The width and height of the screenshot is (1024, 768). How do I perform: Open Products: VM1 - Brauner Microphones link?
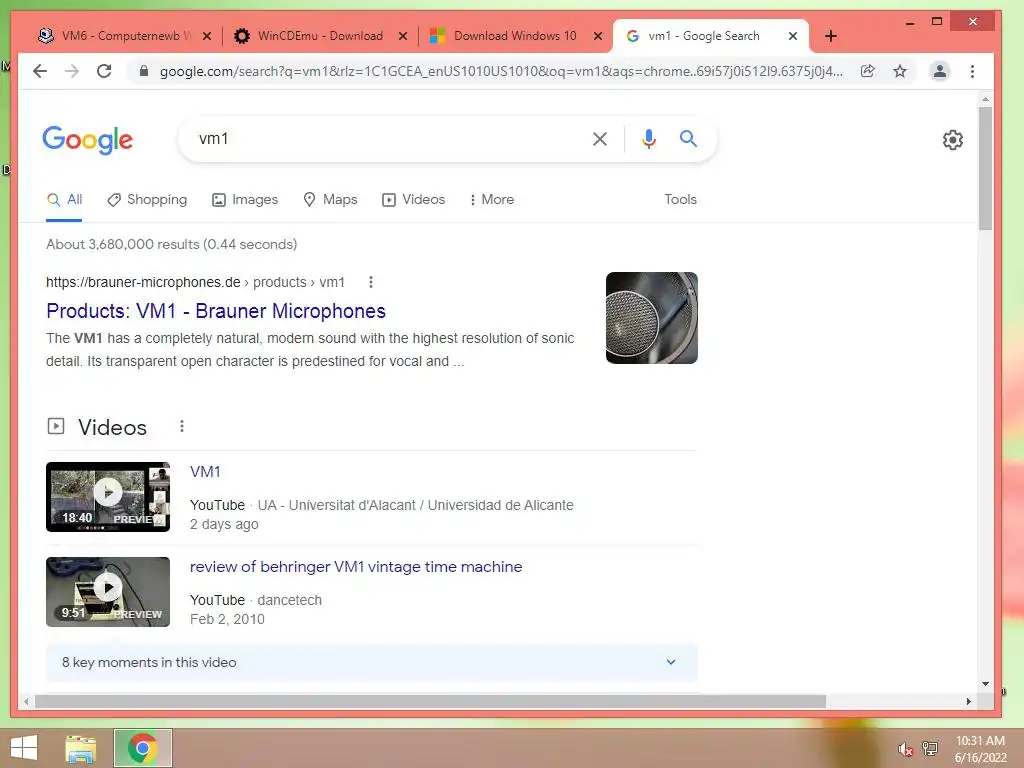[x=216, y=311]
